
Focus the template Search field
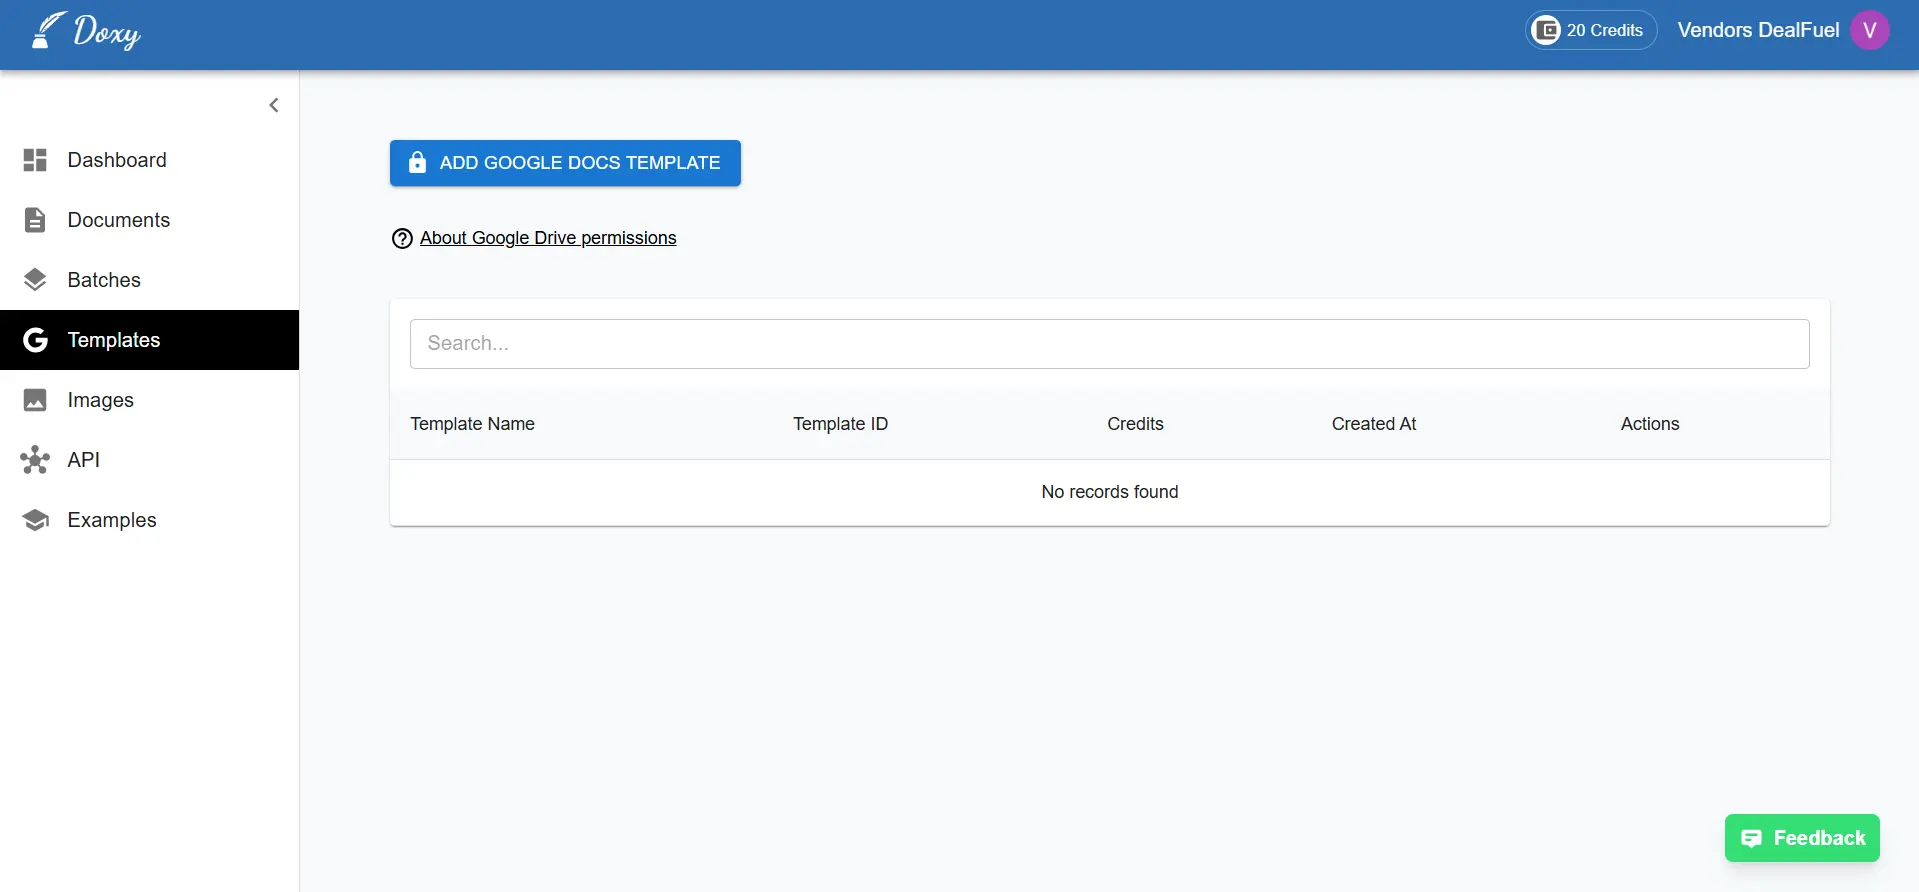coord(1109,344)
